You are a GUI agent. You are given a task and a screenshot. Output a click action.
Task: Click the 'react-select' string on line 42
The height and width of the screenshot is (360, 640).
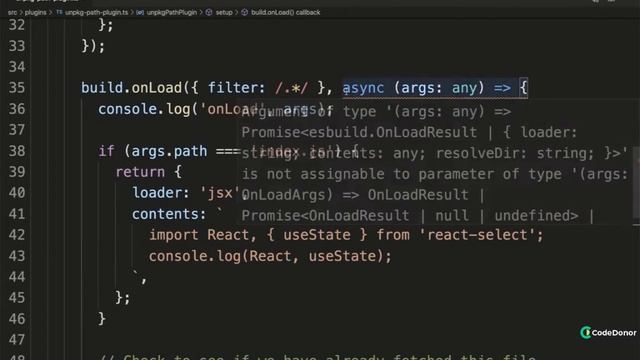point(477,235)
